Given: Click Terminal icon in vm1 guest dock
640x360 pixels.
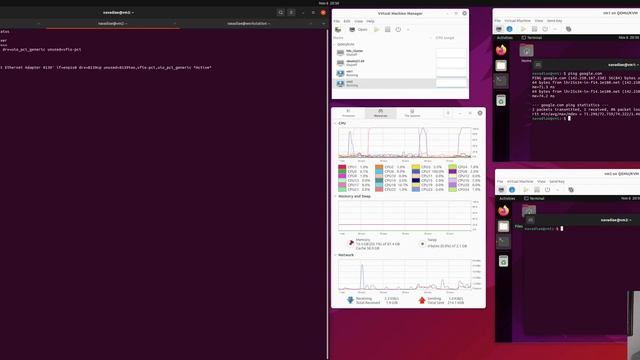Looking at the screenshot, I should point(501,81).
